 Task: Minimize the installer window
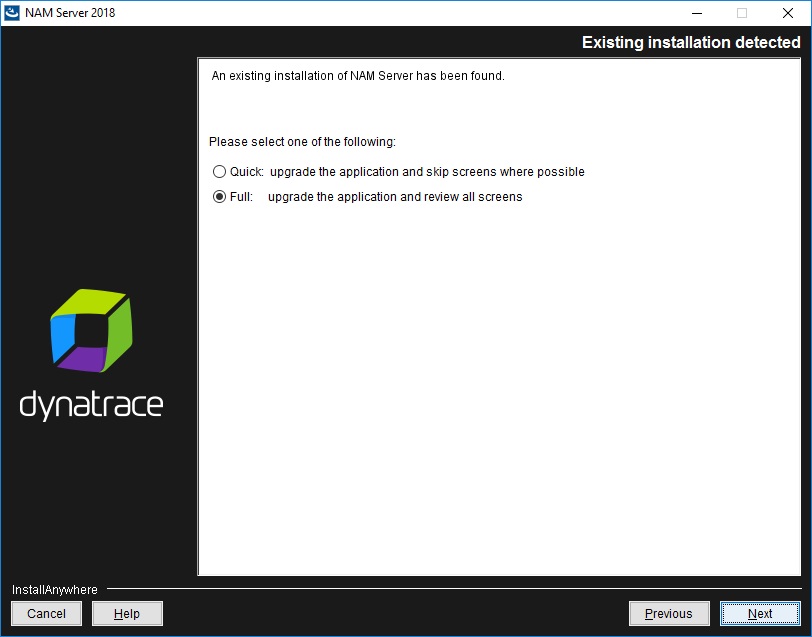(x=697, y=13)
